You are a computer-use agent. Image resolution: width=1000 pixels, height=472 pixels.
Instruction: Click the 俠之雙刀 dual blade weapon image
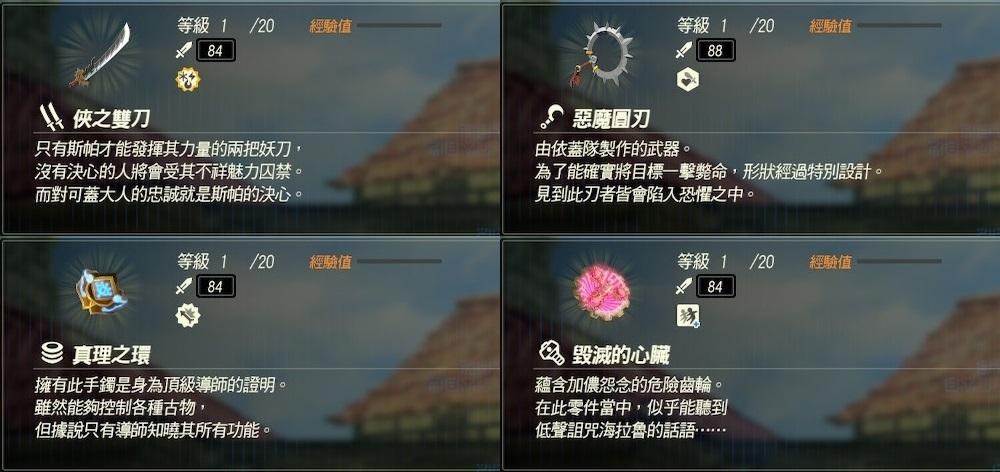pyautogui.click(x=101, y=55)
